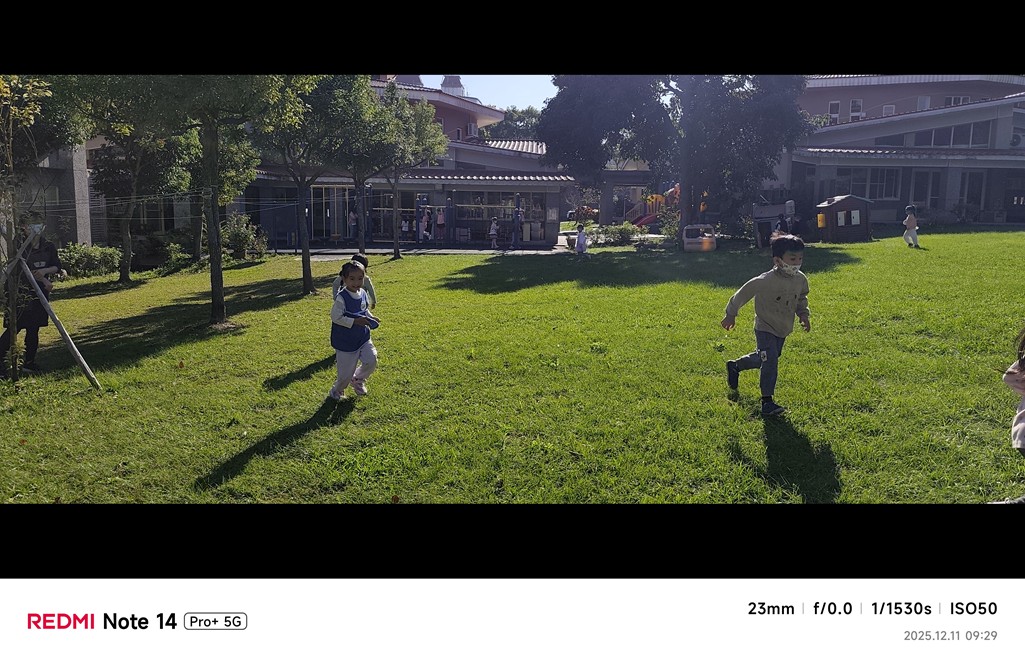Select the distant child on the lawn
1025x664 pixels.
[x=910, y=226]
